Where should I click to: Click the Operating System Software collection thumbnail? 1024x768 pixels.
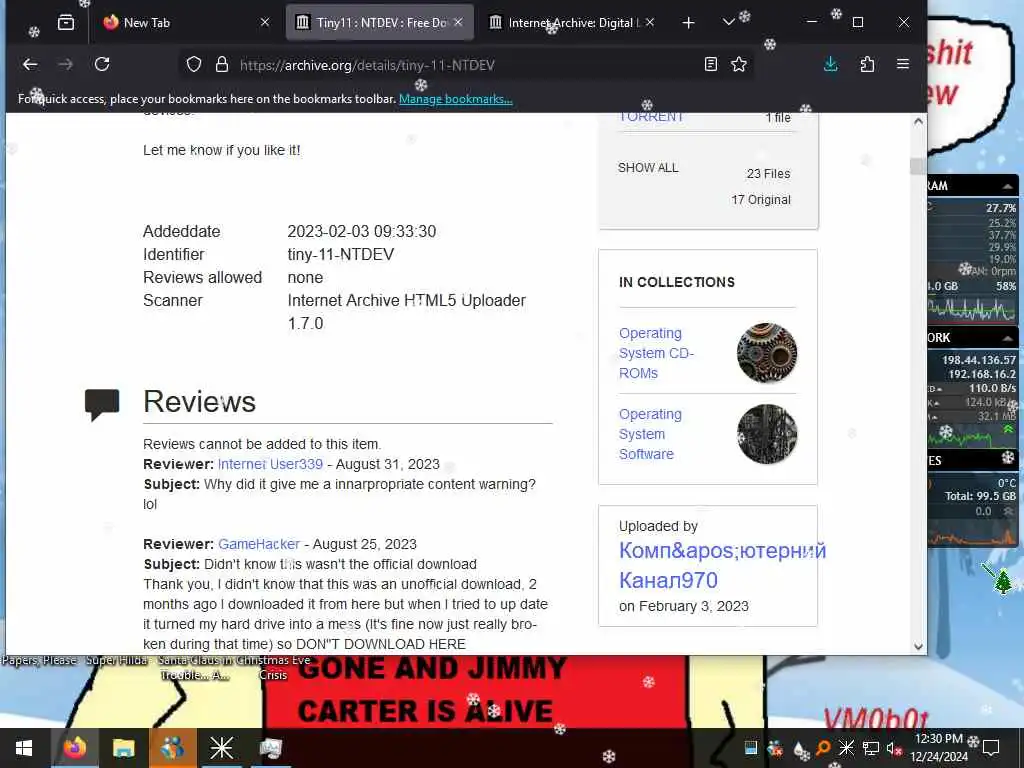[767, 434]
